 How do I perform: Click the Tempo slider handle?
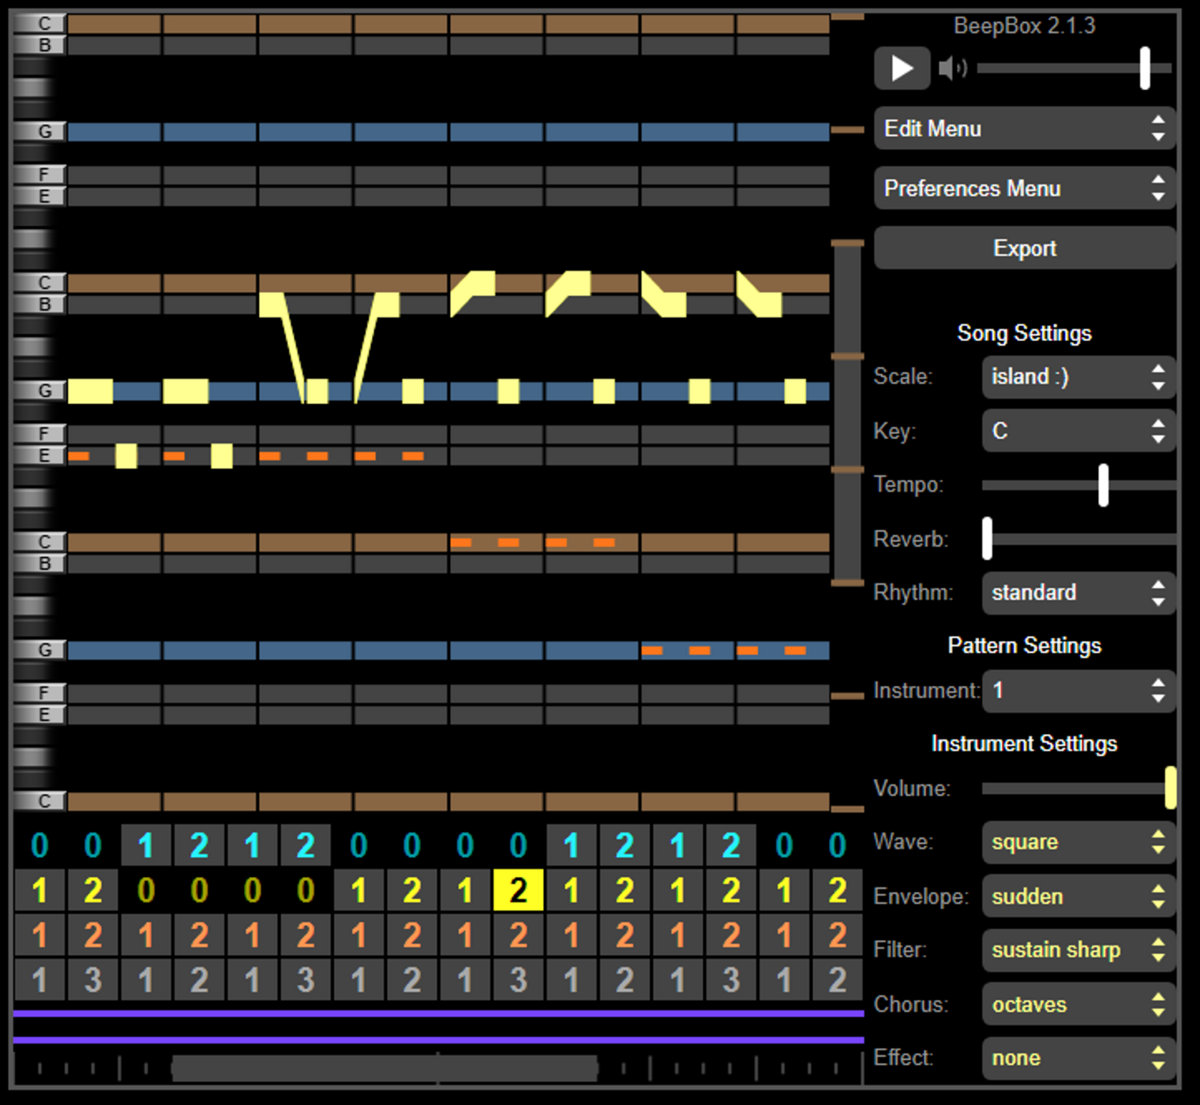(x=1103, y=485)
